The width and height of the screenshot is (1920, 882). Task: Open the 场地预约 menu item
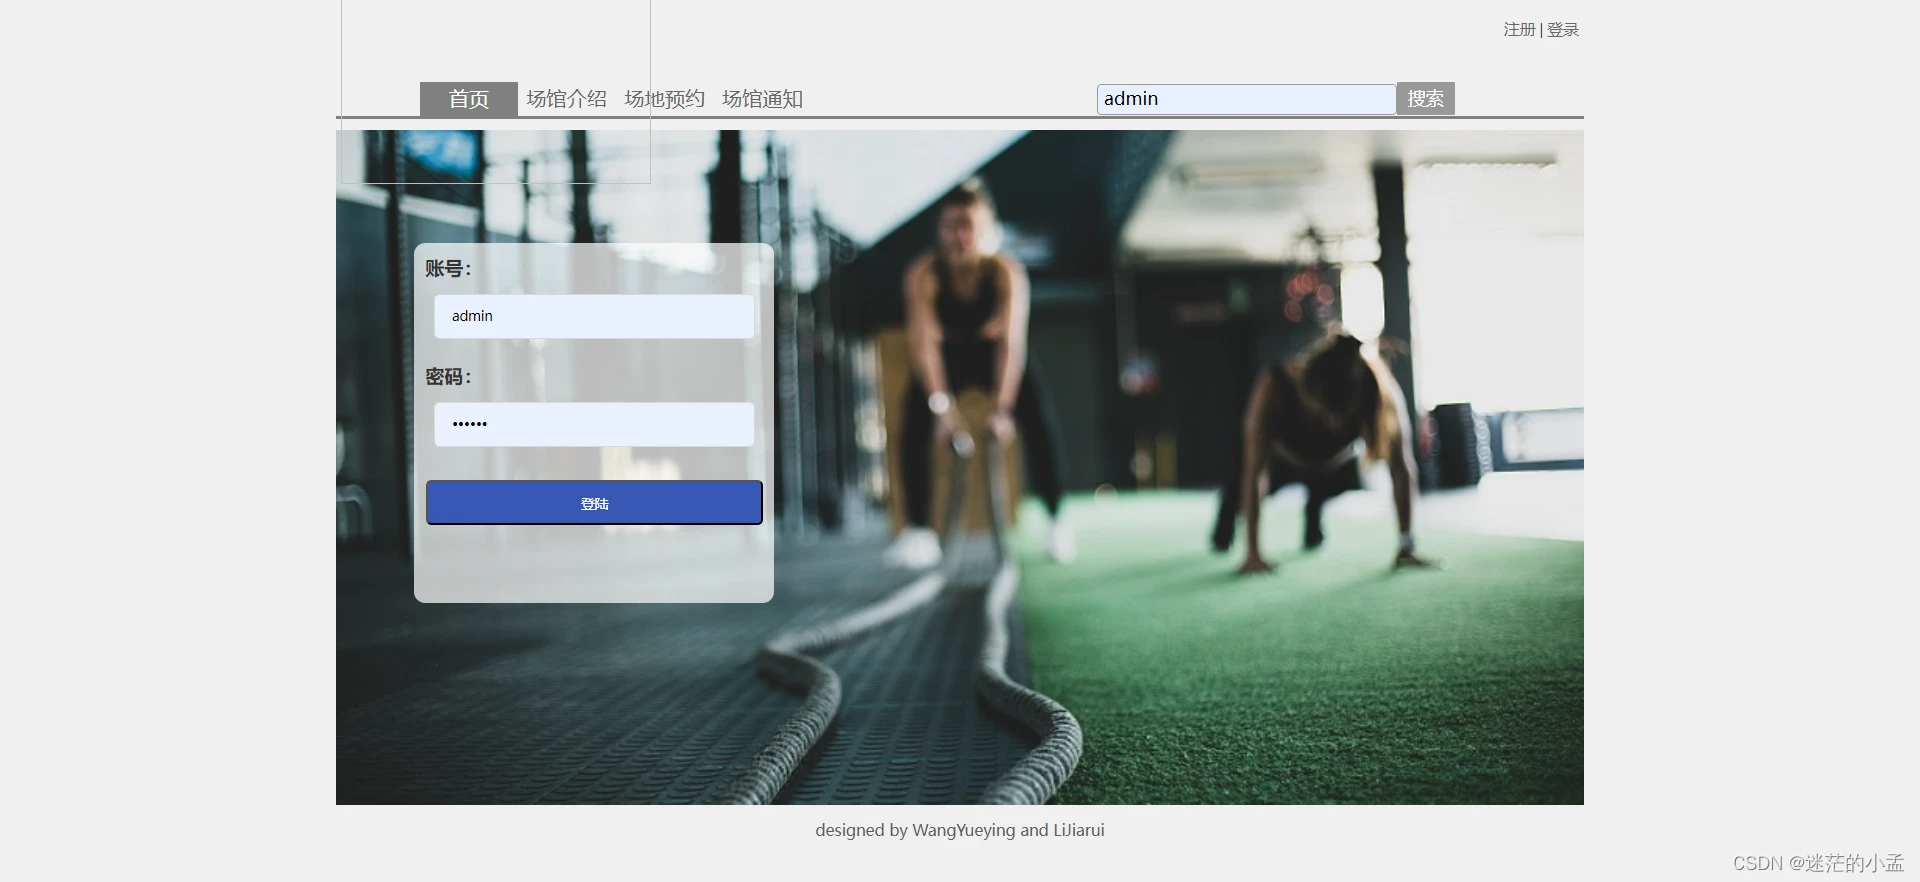click(x=664, y=99)
